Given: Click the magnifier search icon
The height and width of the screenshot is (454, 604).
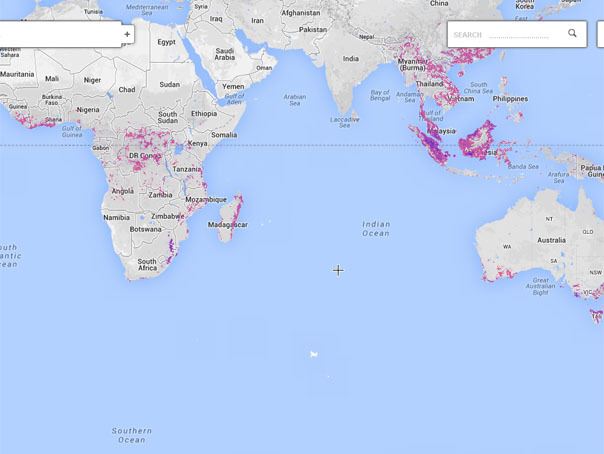Looking at the screenshot, I should click(x=572, y=34).
